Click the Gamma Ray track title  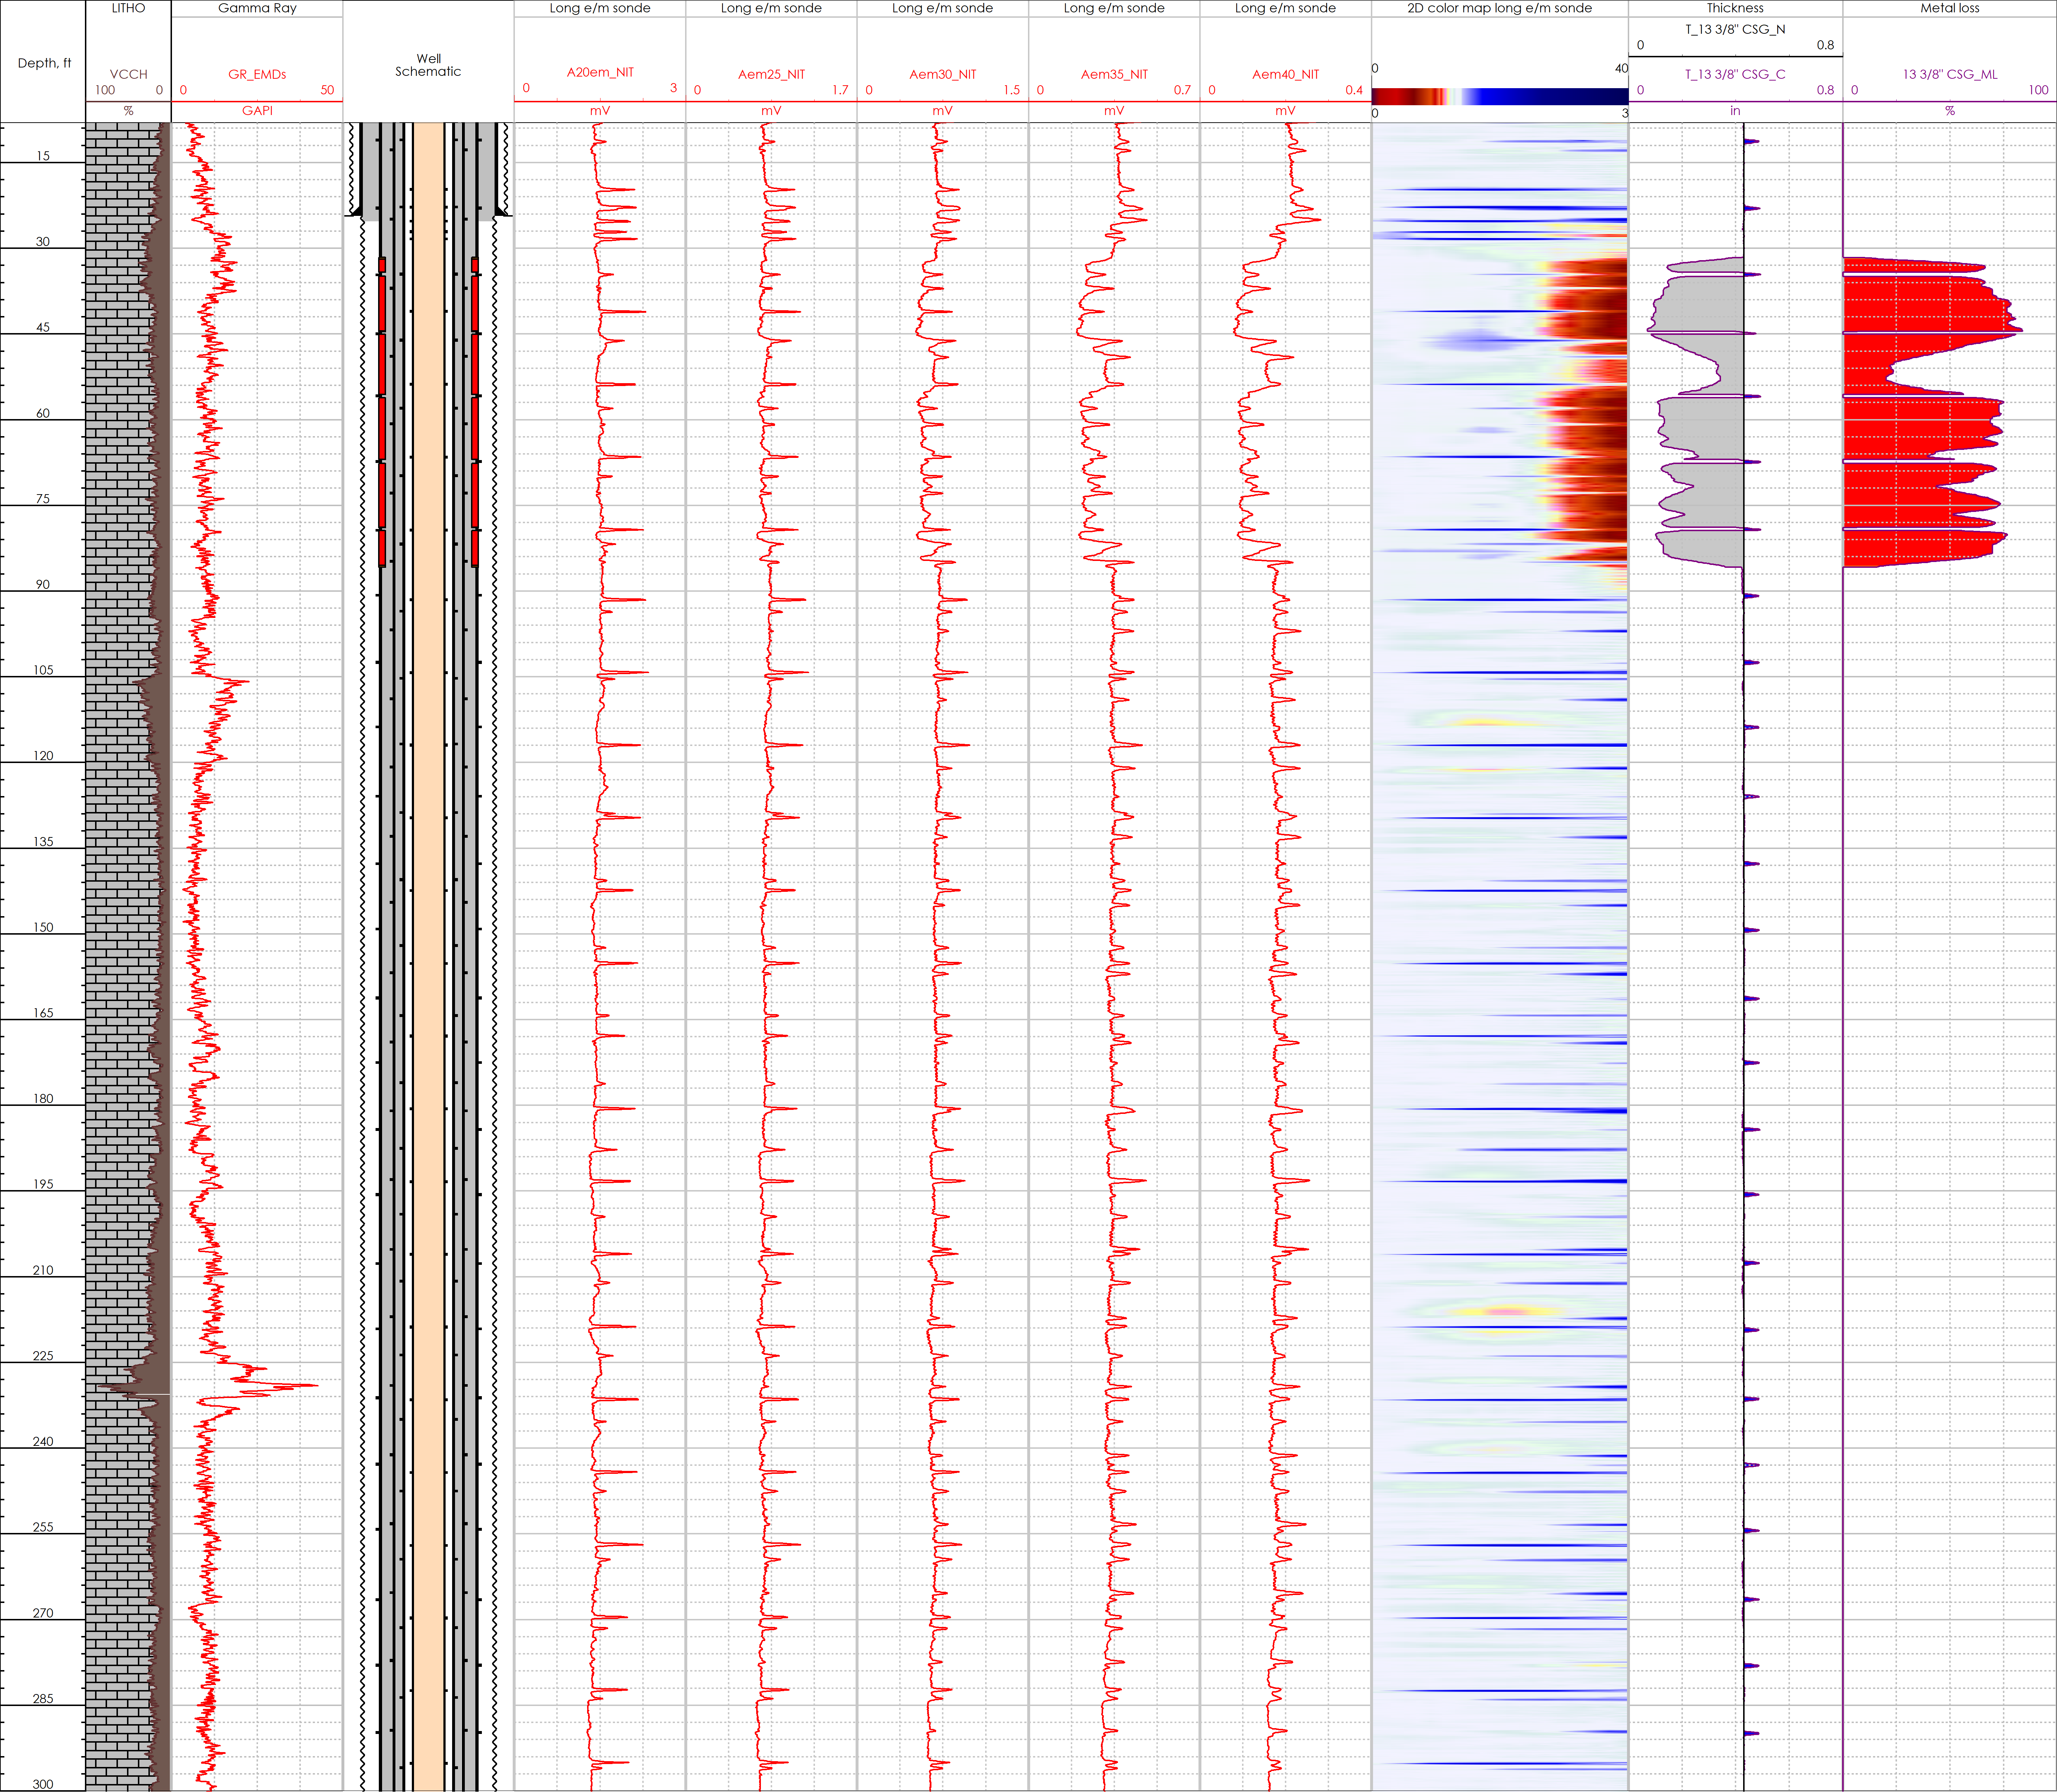pyautogui.click(x=257, y=8)
